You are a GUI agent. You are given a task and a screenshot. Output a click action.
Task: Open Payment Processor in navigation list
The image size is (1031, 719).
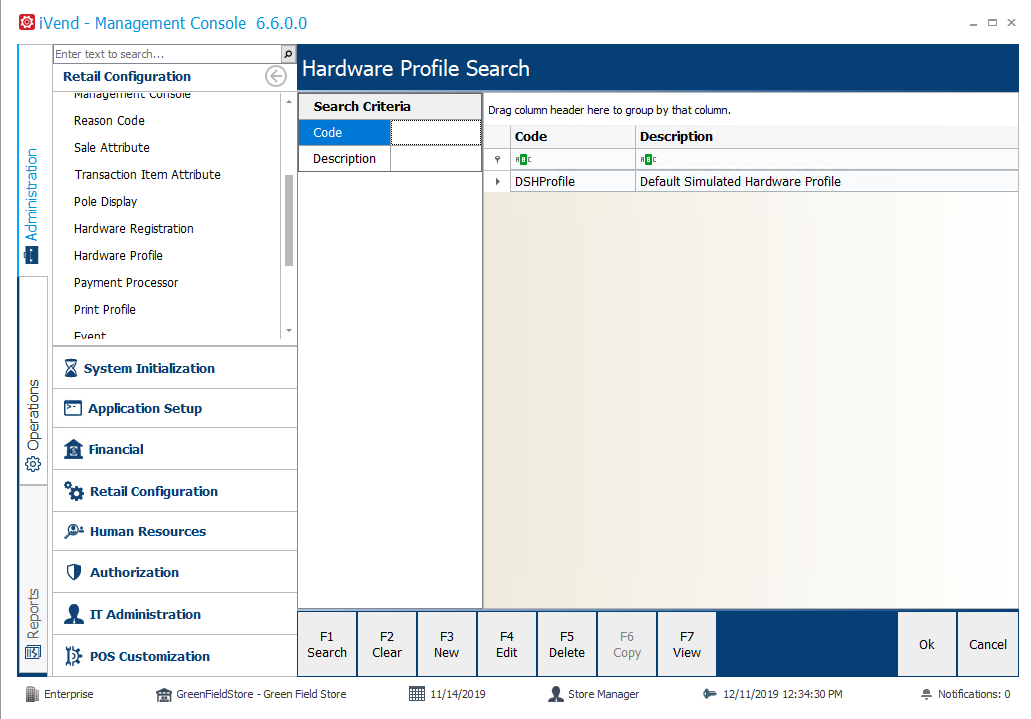click(x=126, y=283)
